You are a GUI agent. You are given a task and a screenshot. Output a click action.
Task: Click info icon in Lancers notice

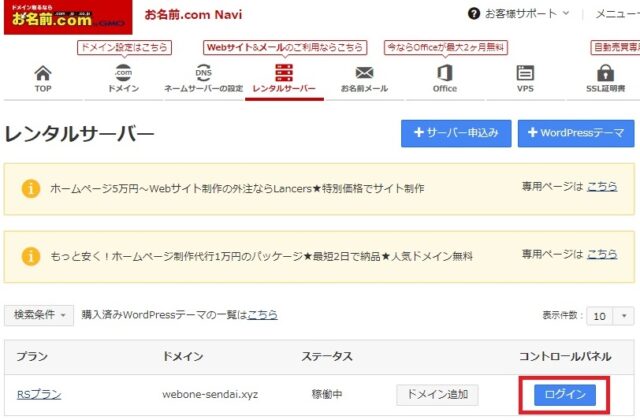click(x=31, y=189)
